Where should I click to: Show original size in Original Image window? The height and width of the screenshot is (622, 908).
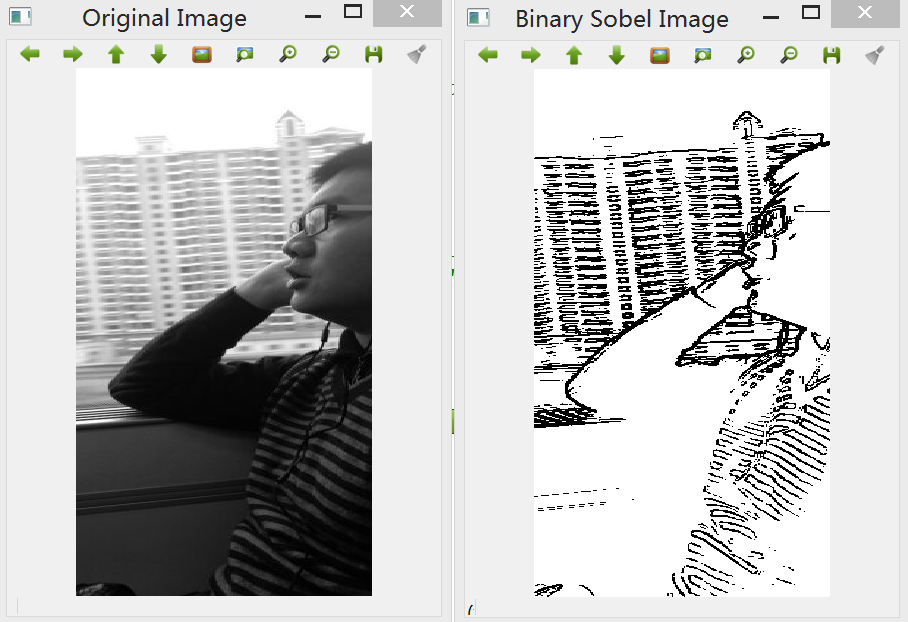pos(202,54)
